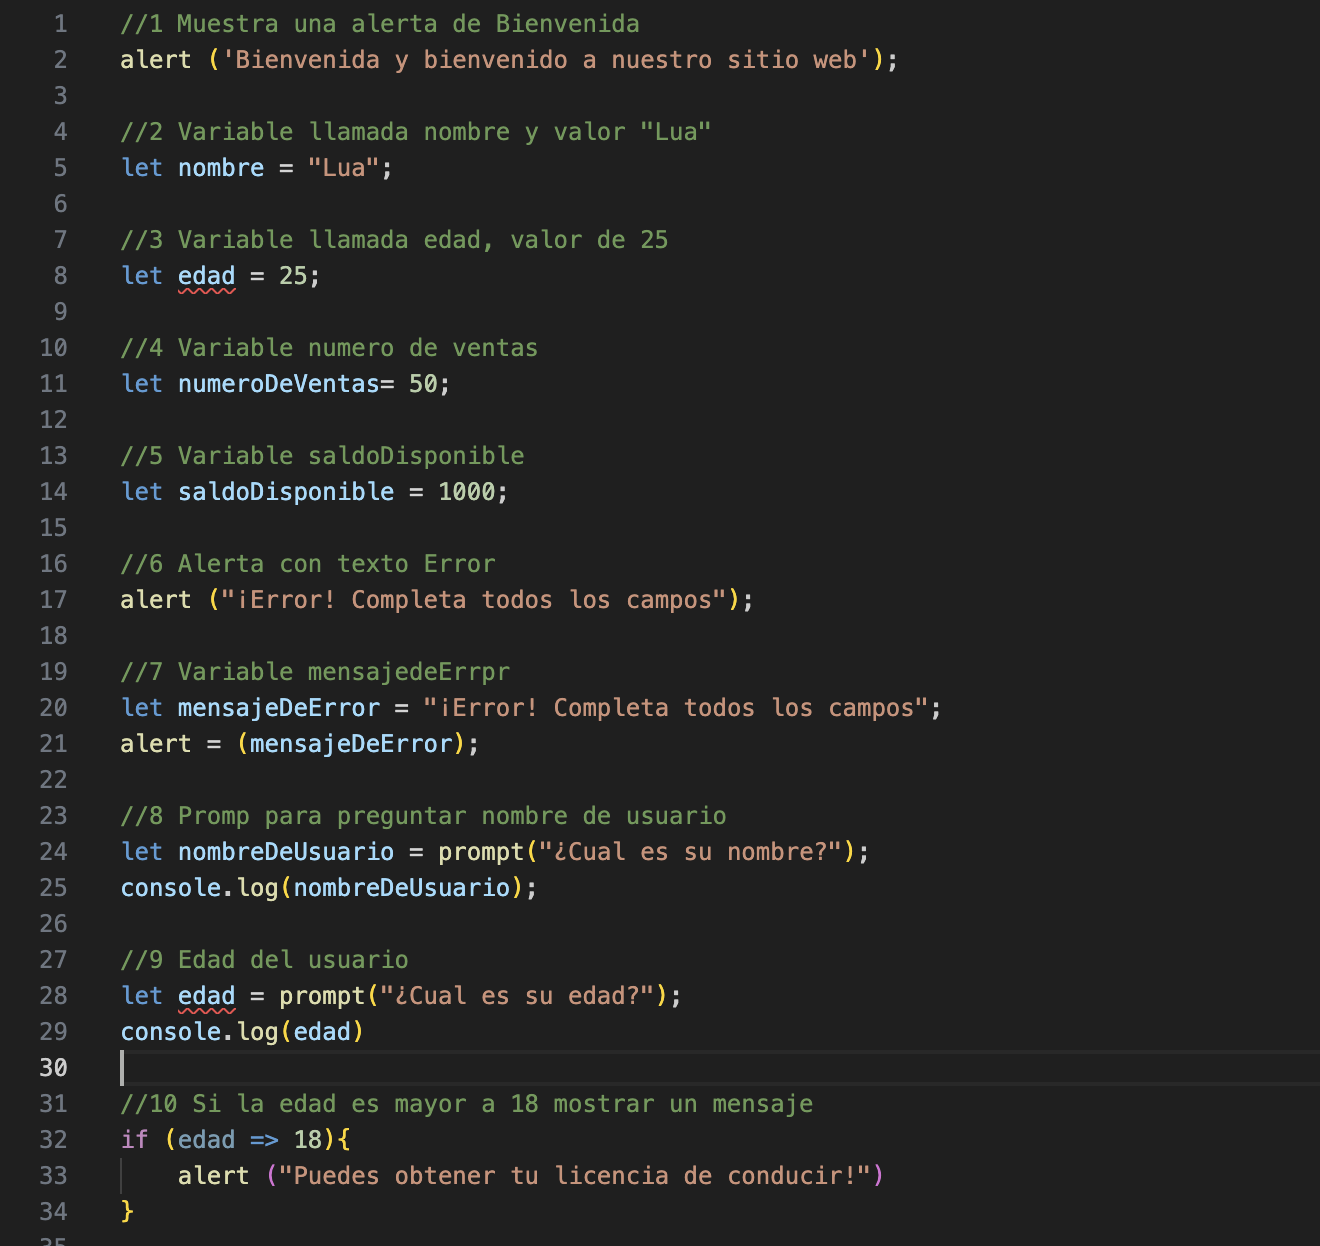Click the number 25 on line 8
Viewport: 1320px width, 1246px height.
coord(293,276)
